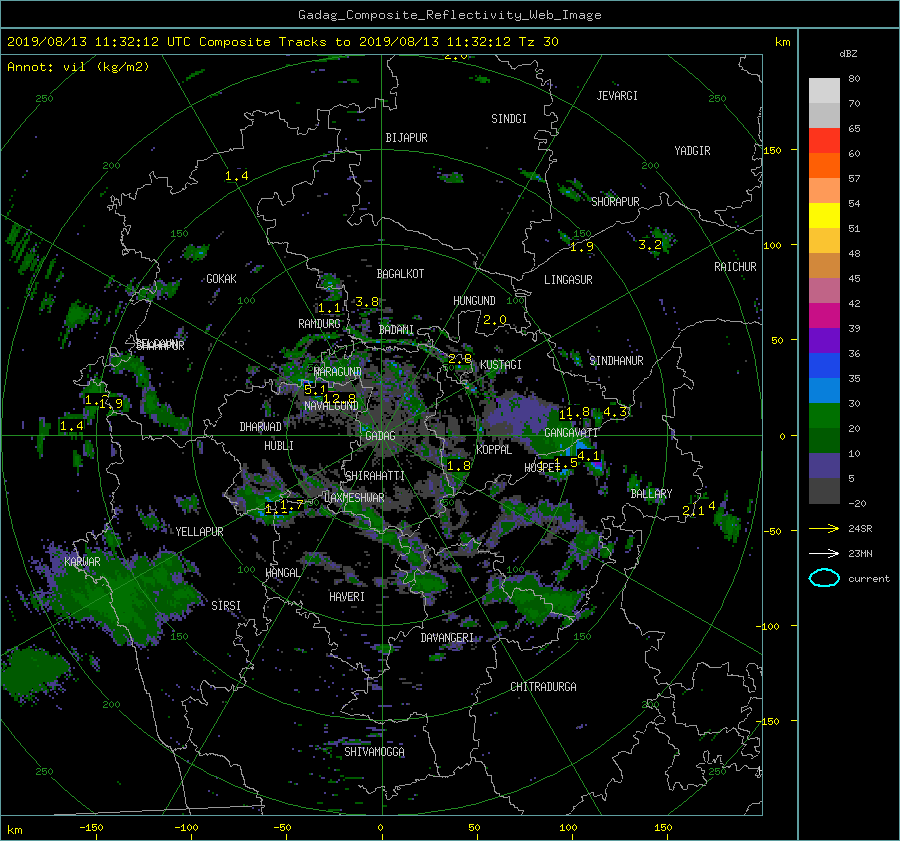Click the LINGASUR town label
This screenshot has height=841, width=900.
coord(568,280)
